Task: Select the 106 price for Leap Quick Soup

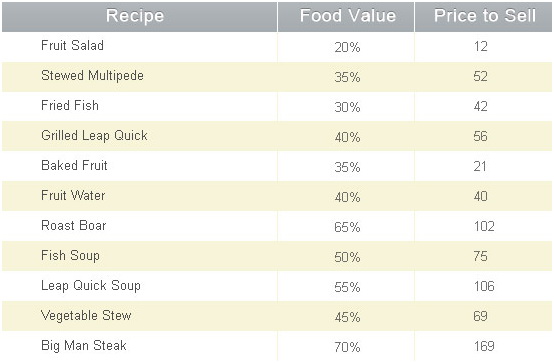Action: [484, 286]
